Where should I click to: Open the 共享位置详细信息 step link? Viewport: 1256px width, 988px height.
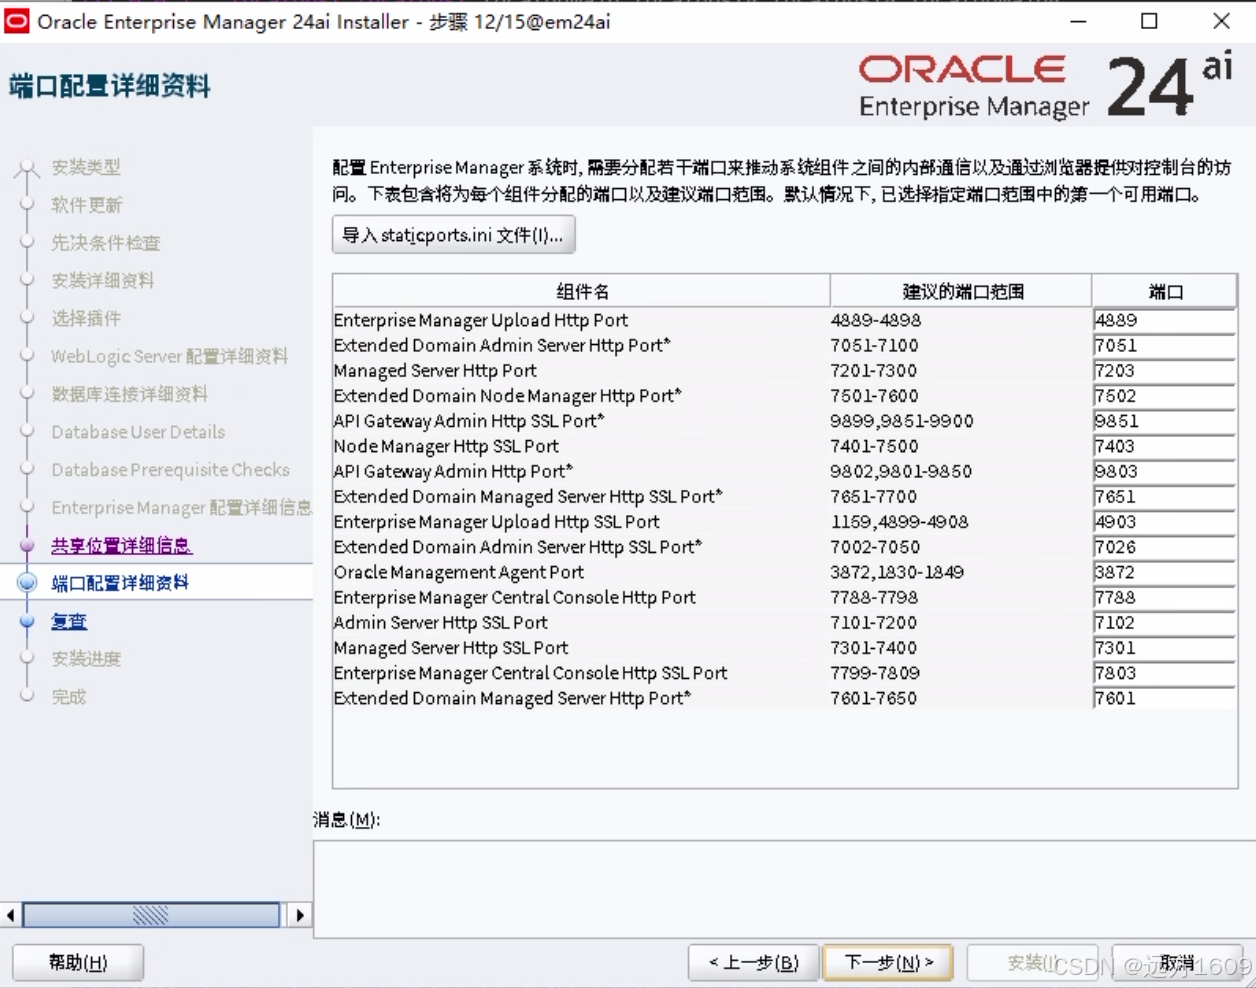(120, 546)
